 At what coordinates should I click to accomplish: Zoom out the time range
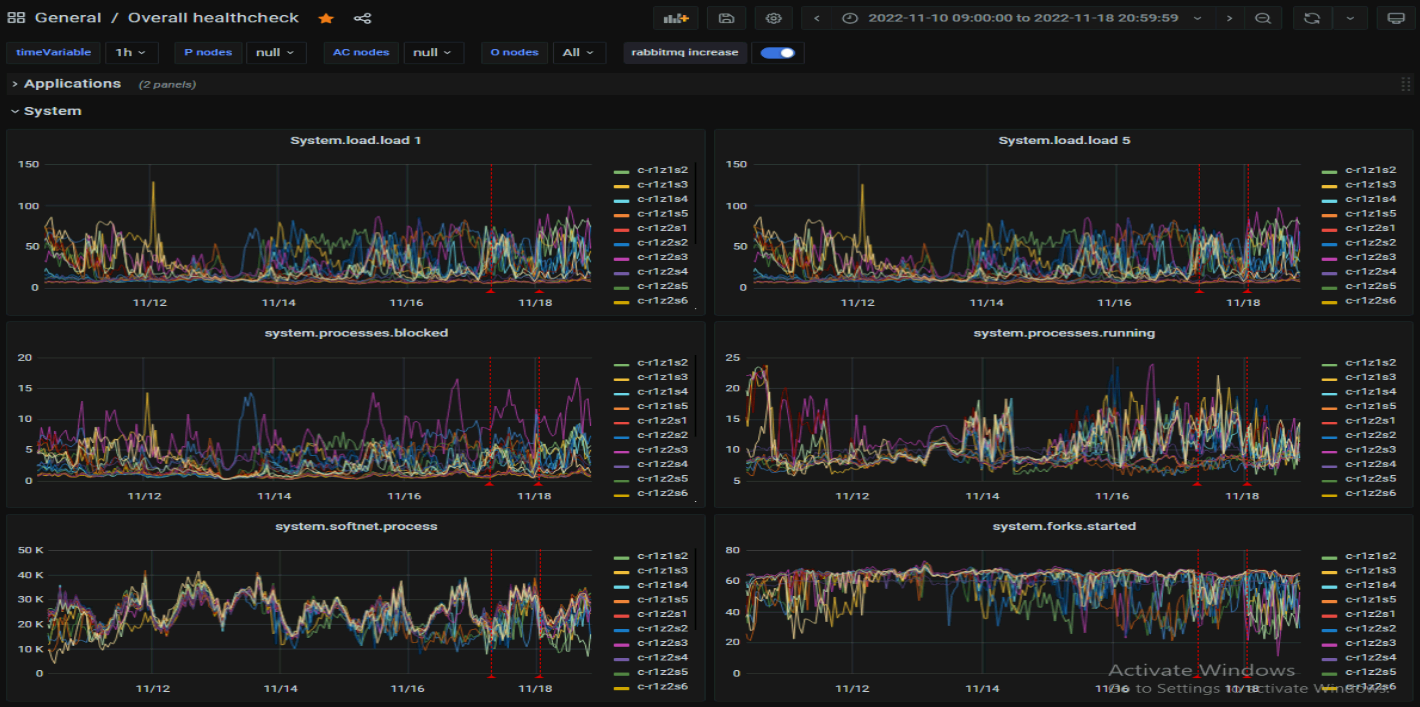point(1263,18)
